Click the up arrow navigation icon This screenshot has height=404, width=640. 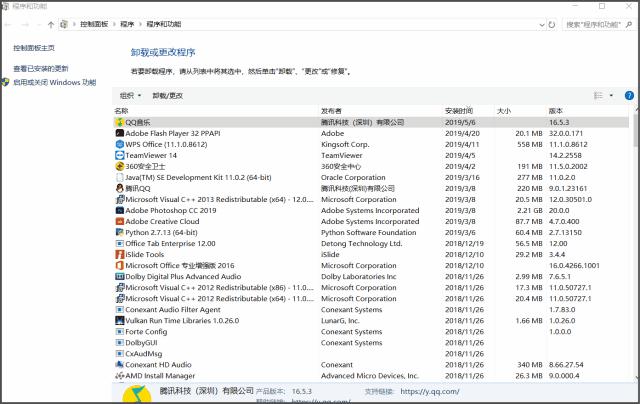[51, 24]
